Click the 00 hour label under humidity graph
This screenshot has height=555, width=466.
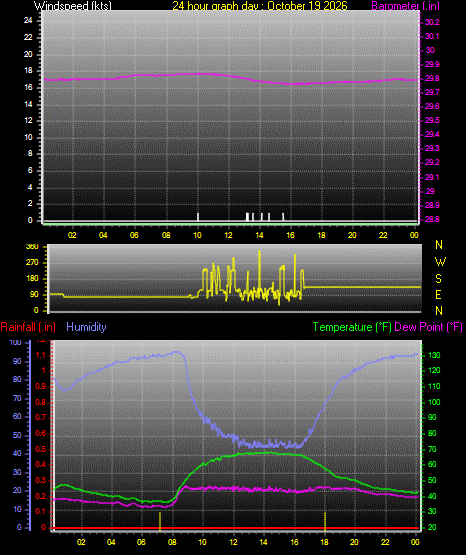415,542
